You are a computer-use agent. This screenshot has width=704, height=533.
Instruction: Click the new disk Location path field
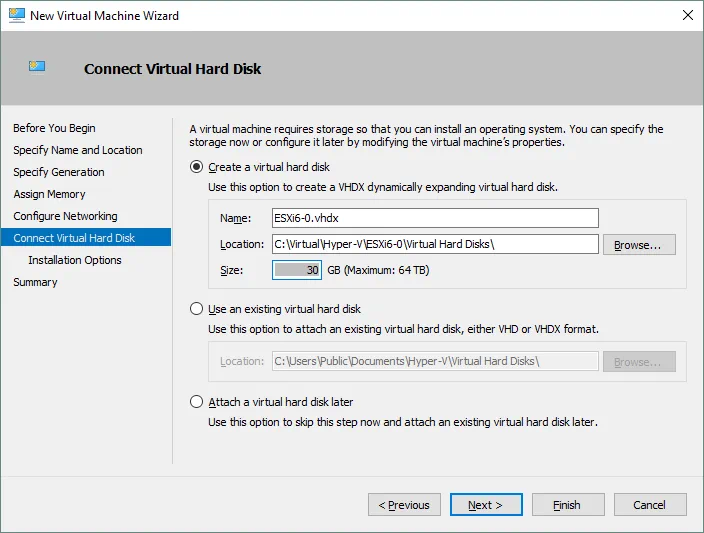point(434,244)
